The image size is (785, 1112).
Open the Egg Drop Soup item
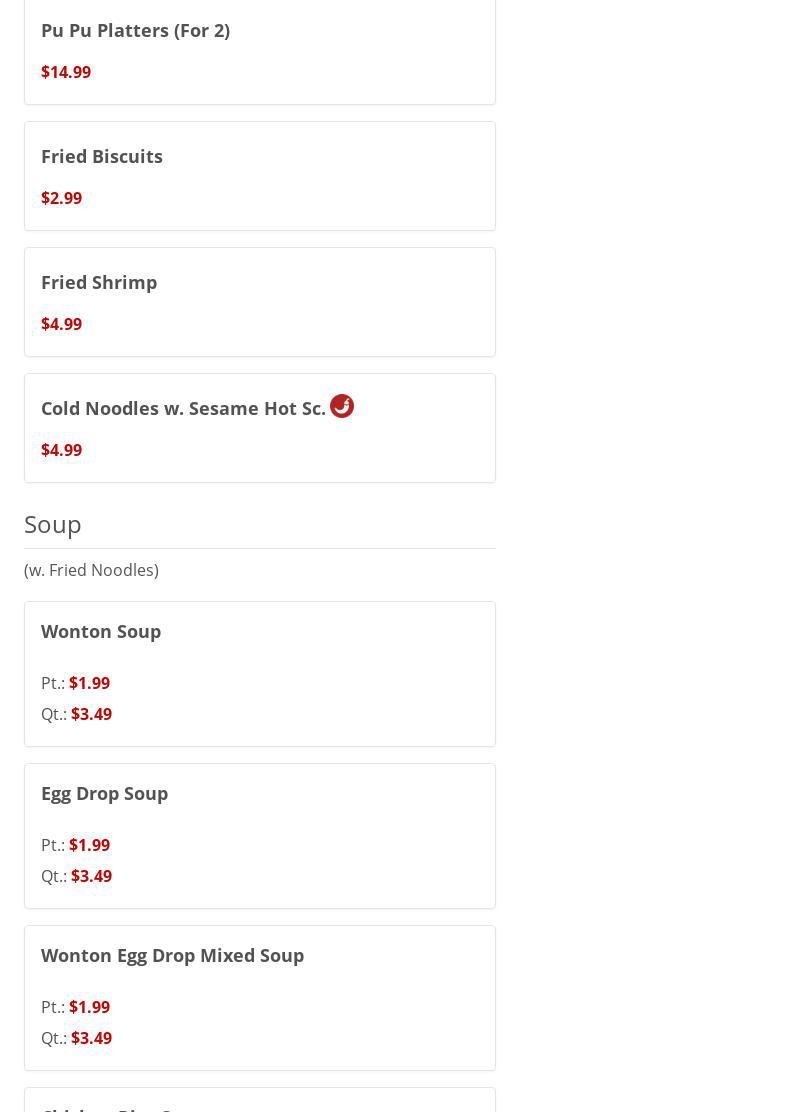point(104,793)
